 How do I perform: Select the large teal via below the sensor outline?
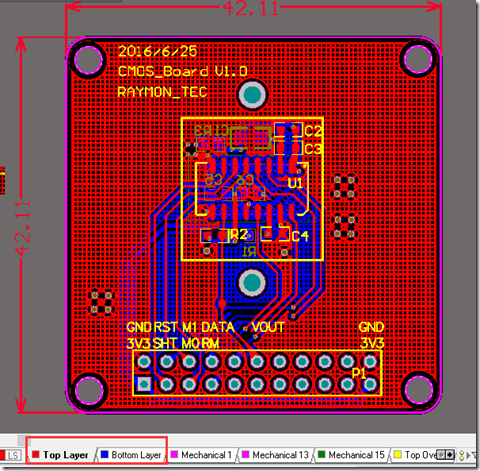click(252, 283)
